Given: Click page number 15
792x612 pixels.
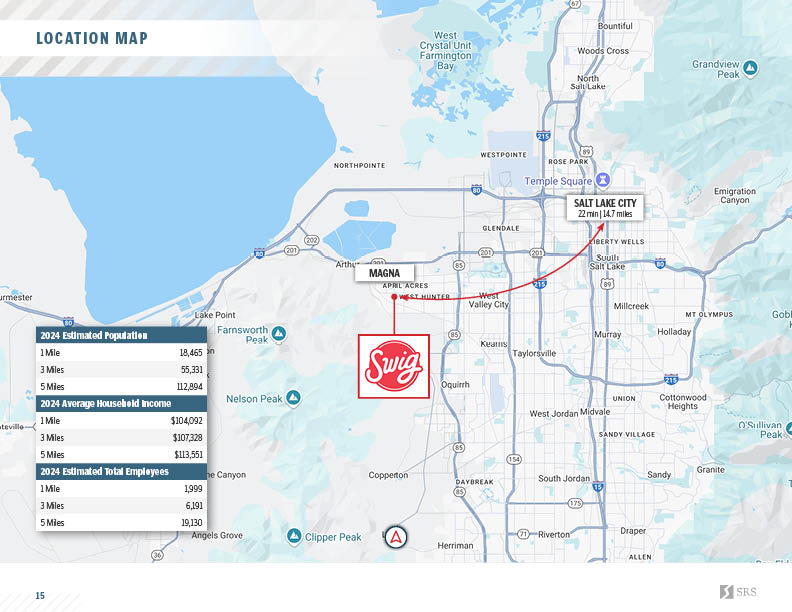Looking at the screenshot, I should point(40,596).
